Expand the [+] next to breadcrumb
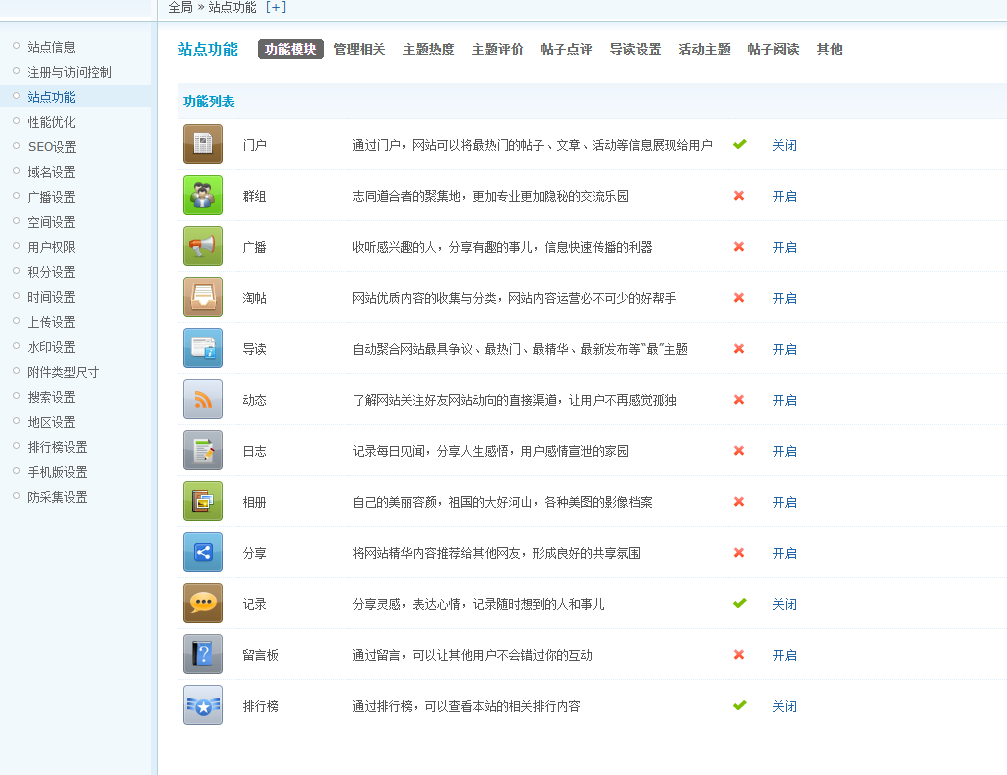Screen dimensions: 1007x775 coord(275,7)
